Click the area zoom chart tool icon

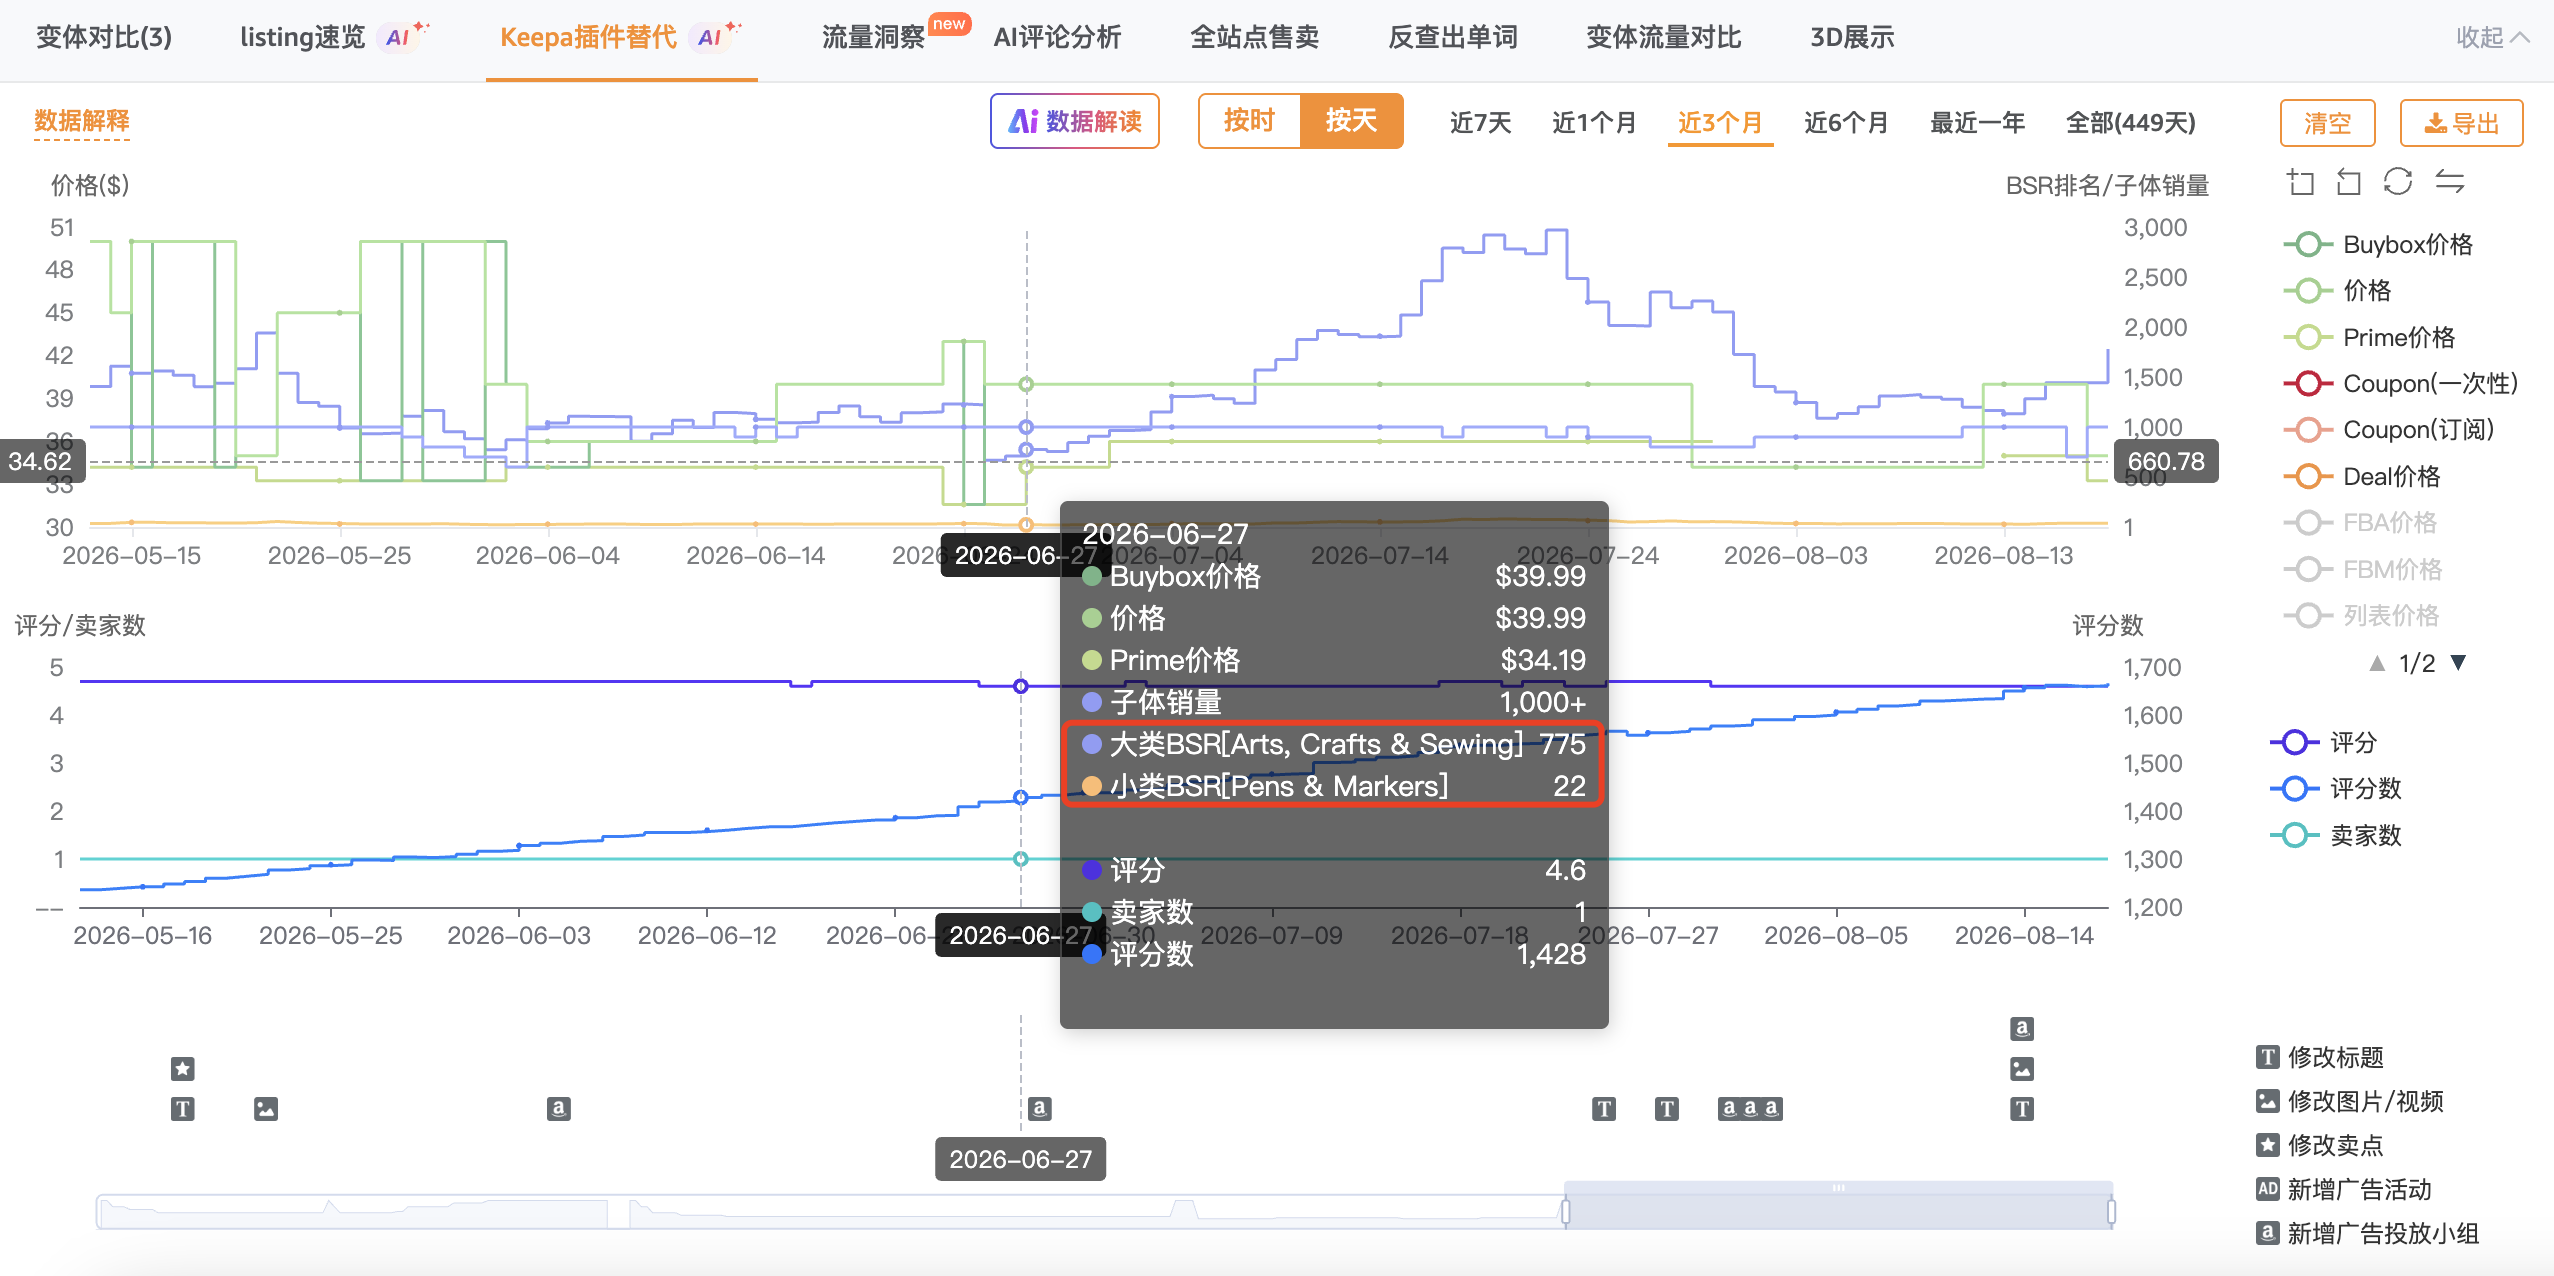tap(2301, 182)
